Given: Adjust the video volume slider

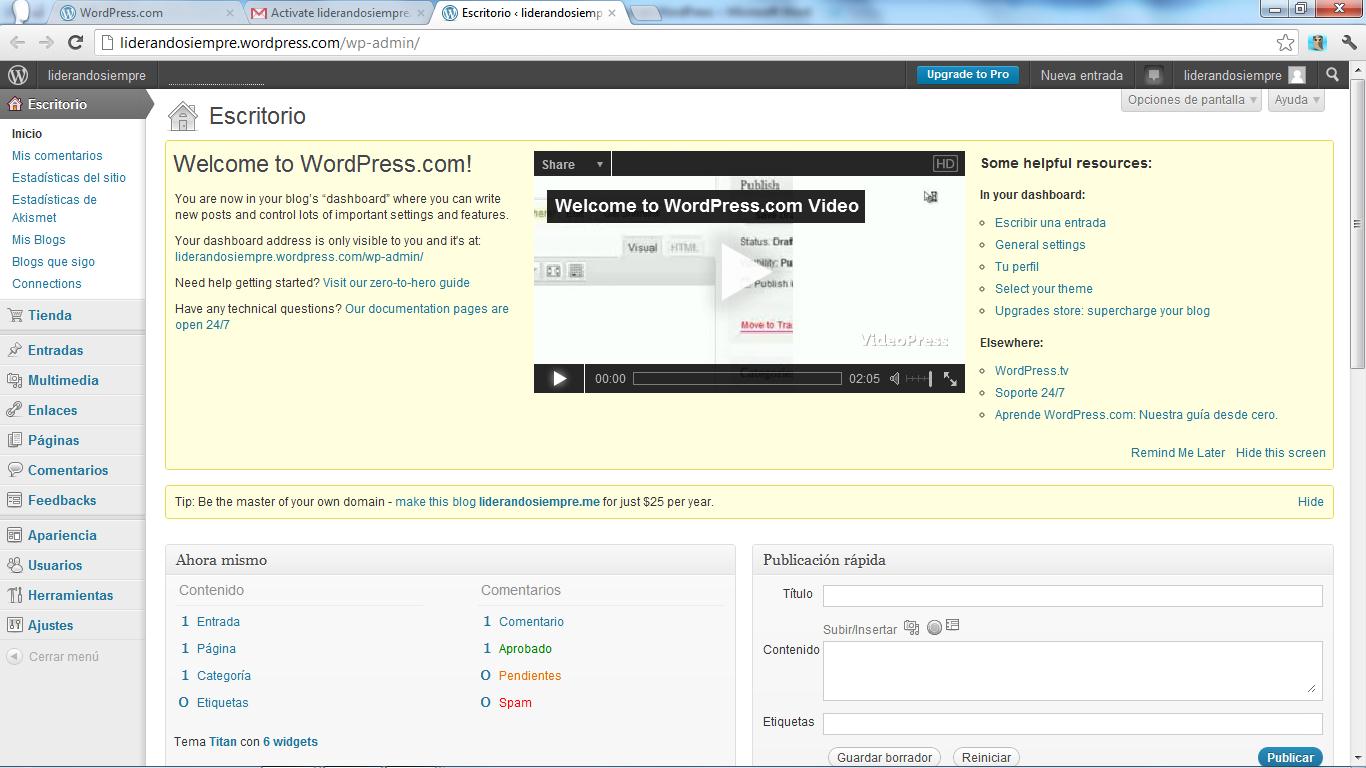Looking at the screenshot, I should click(x=919, y=378).
